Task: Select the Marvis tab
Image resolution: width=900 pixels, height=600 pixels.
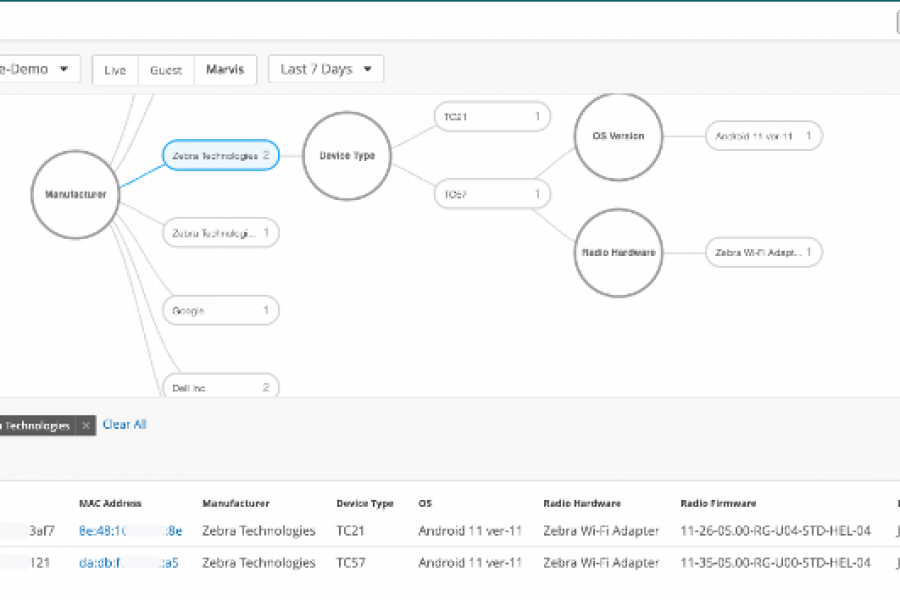Action: point(225,70)
